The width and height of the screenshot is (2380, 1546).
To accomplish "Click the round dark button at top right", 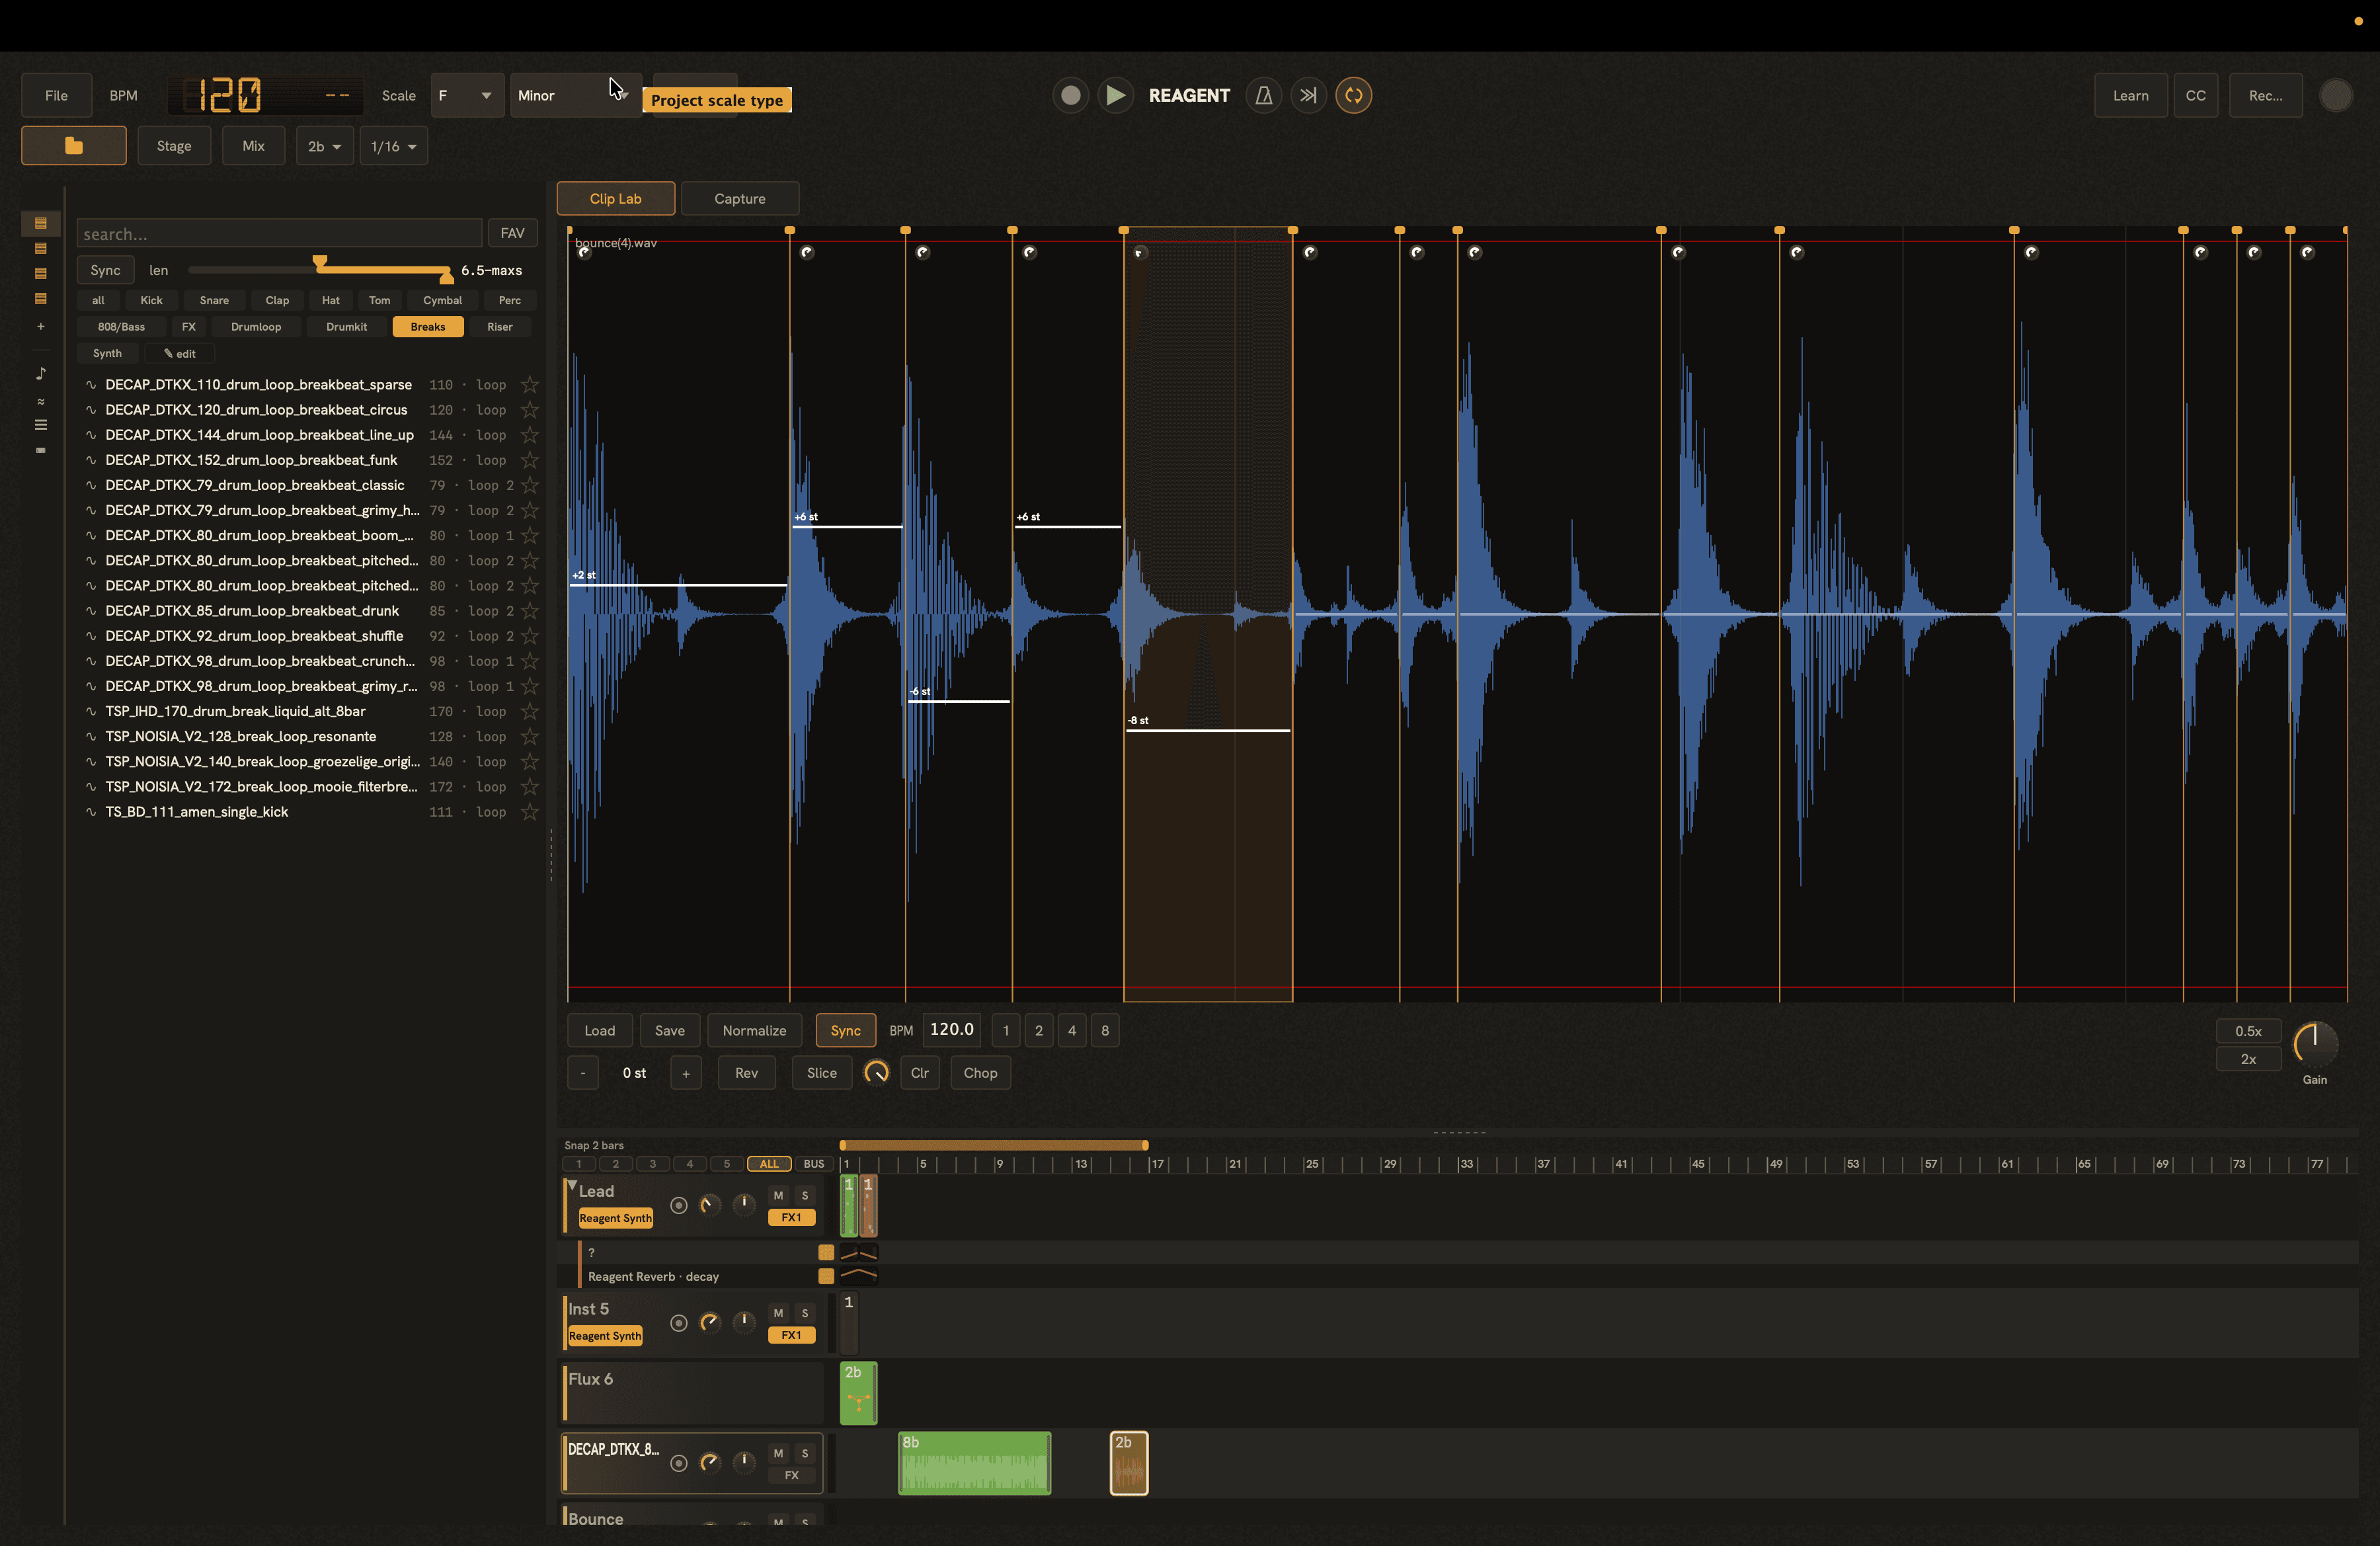I will pos(2335,95).
